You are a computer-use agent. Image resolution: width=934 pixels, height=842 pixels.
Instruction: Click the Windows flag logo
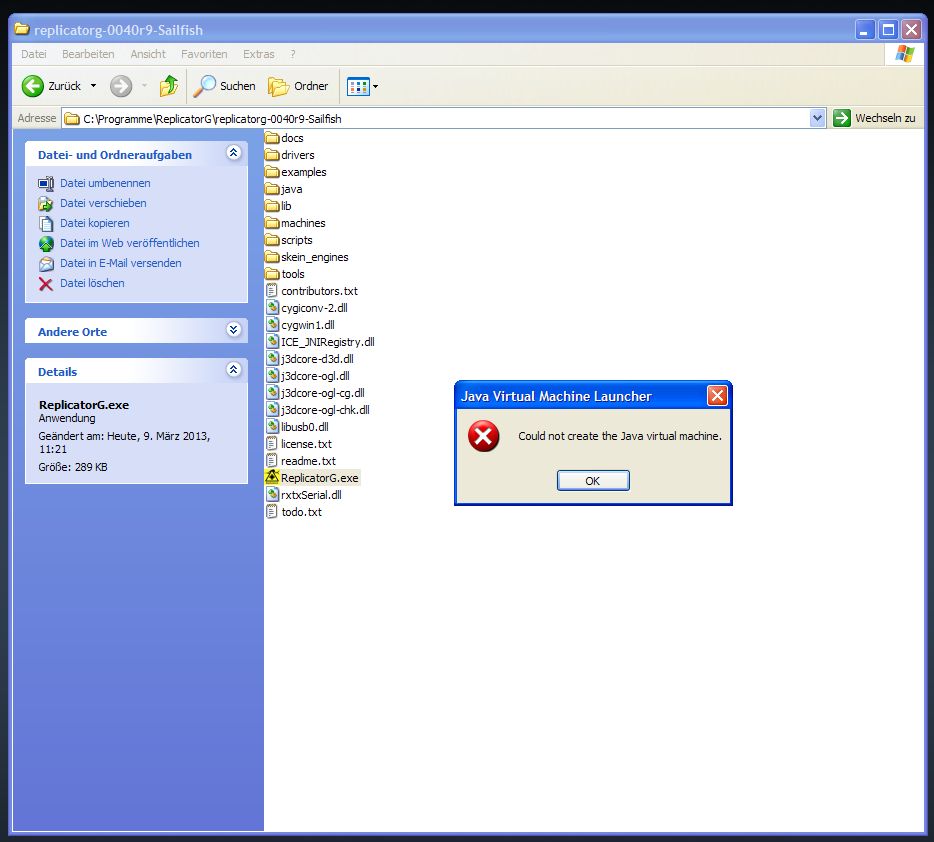click(904, 54)
